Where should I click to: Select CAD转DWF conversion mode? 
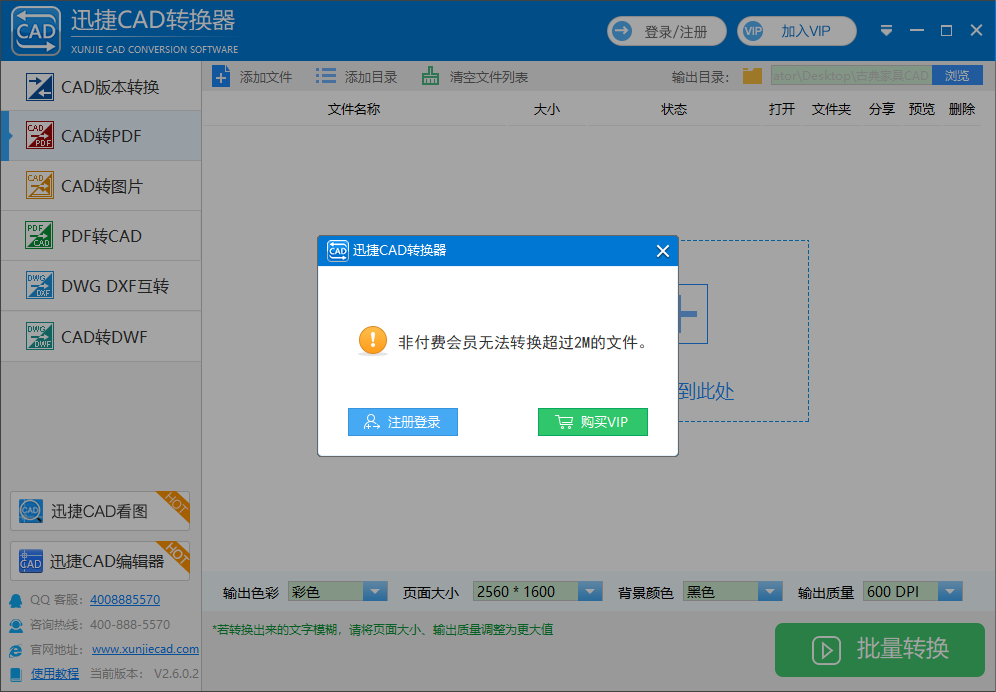(x=101, y=337)
